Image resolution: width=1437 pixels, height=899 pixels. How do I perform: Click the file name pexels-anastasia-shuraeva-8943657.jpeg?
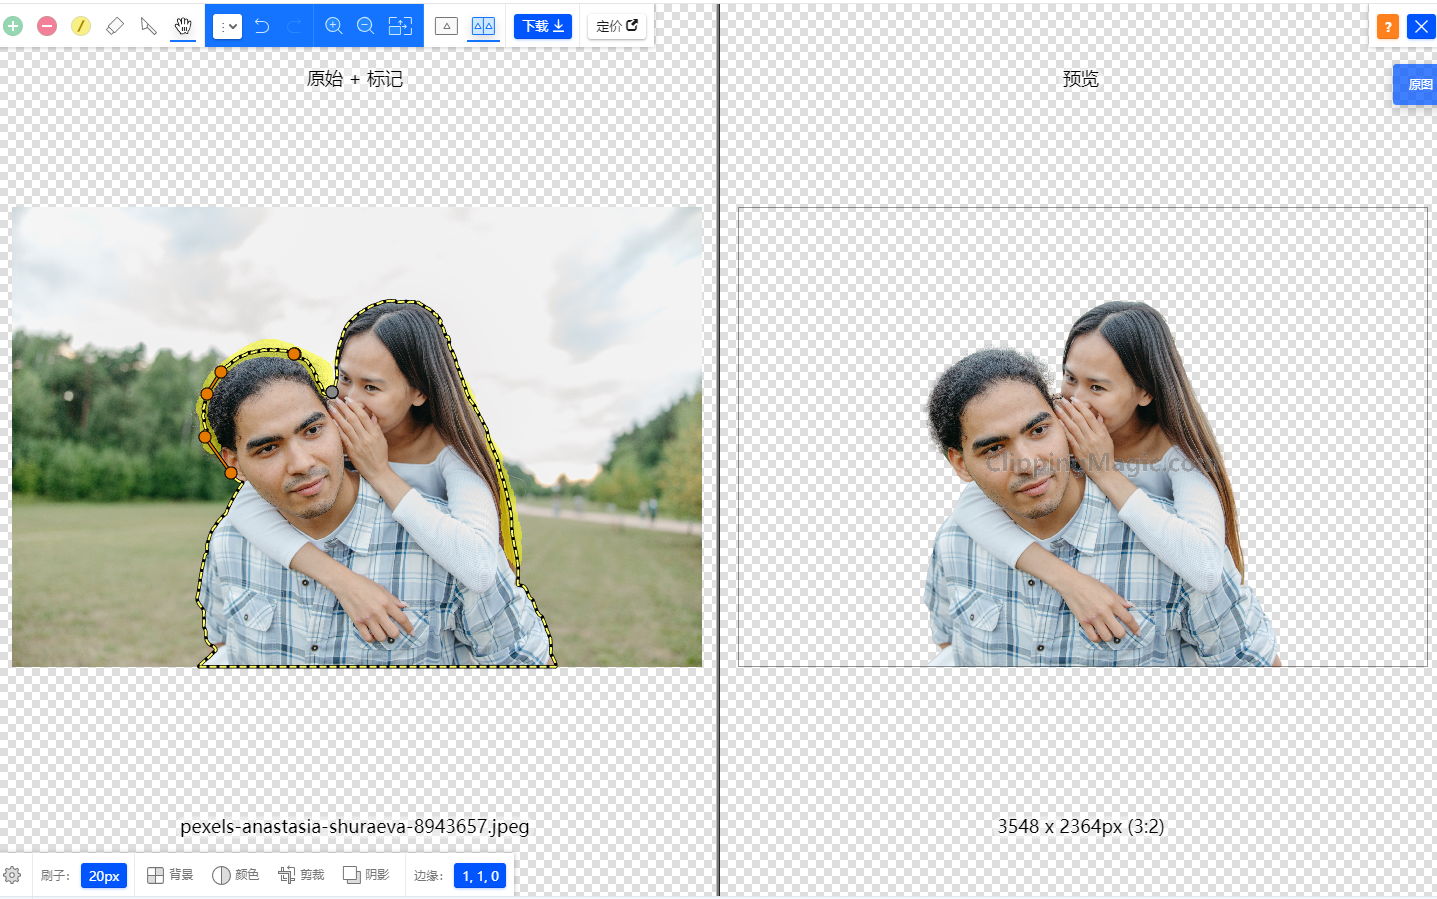click(x=355, y=826)
